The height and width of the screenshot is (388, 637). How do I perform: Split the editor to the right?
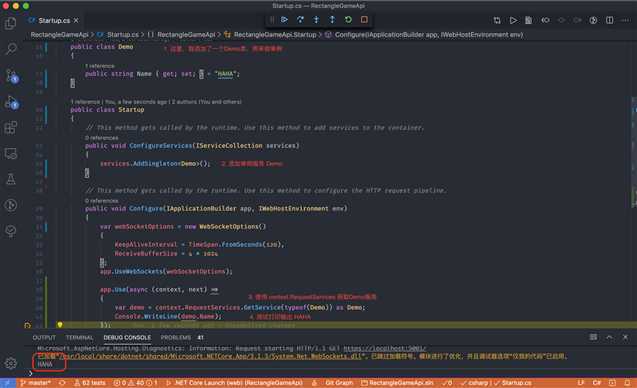coord(609,20)
